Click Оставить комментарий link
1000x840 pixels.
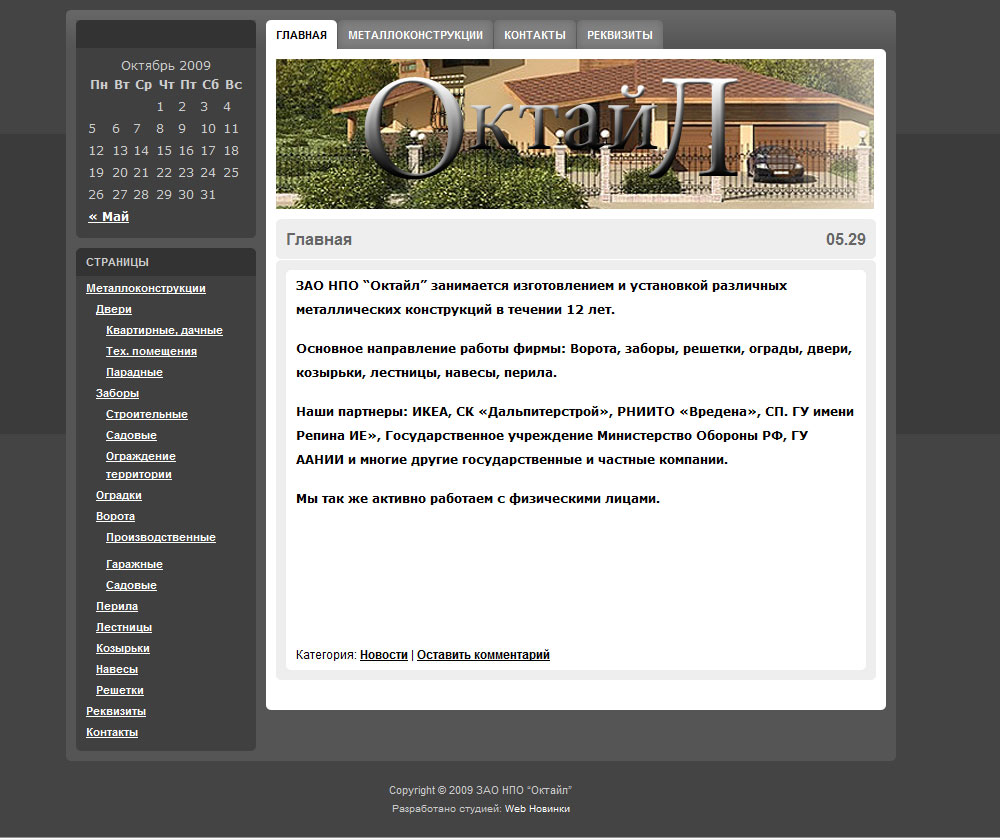pos(483,655)
